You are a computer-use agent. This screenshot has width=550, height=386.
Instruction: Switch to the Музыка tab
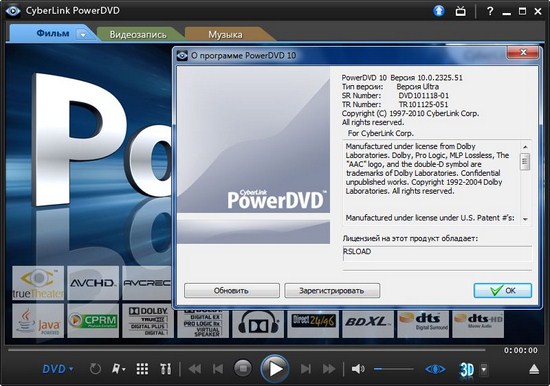[x=225, y=35]
